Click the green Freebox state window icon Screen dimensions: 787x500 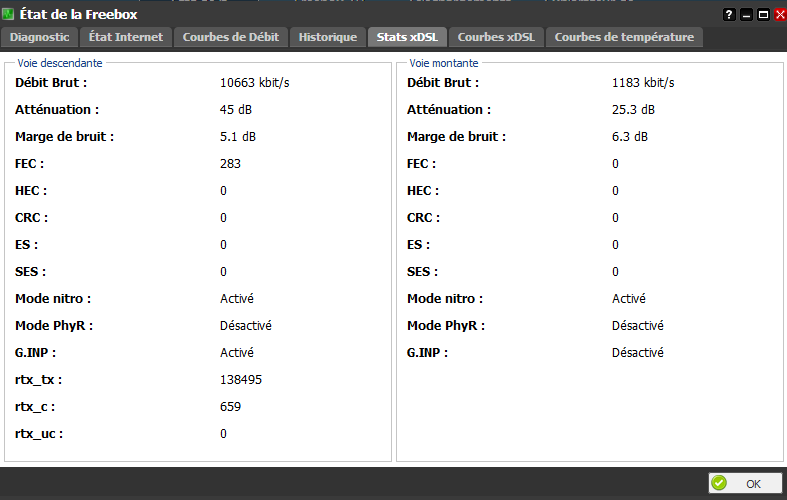pyautogui.click(x=8, y=14)
